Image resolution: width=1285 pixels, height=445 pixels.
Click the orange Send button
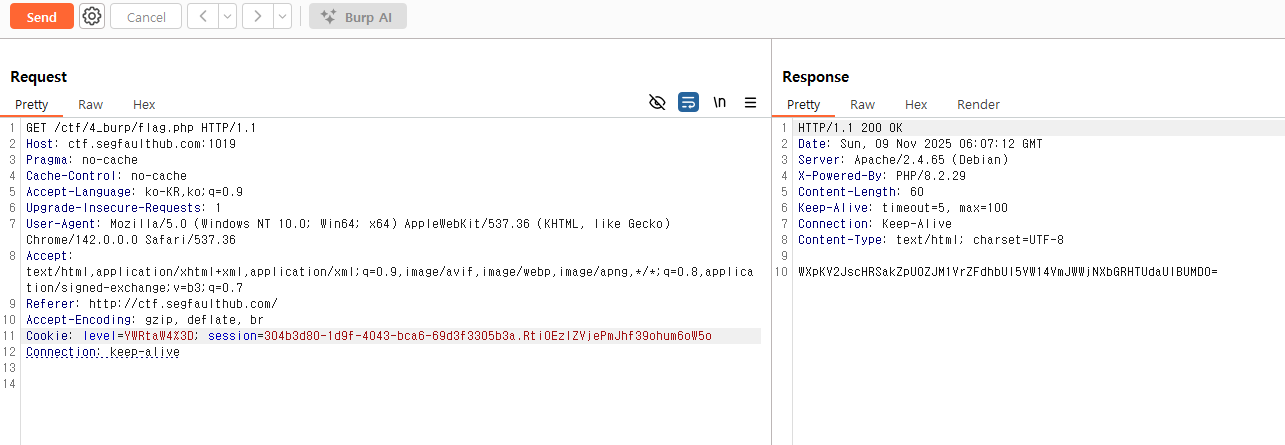pos(42,17)
